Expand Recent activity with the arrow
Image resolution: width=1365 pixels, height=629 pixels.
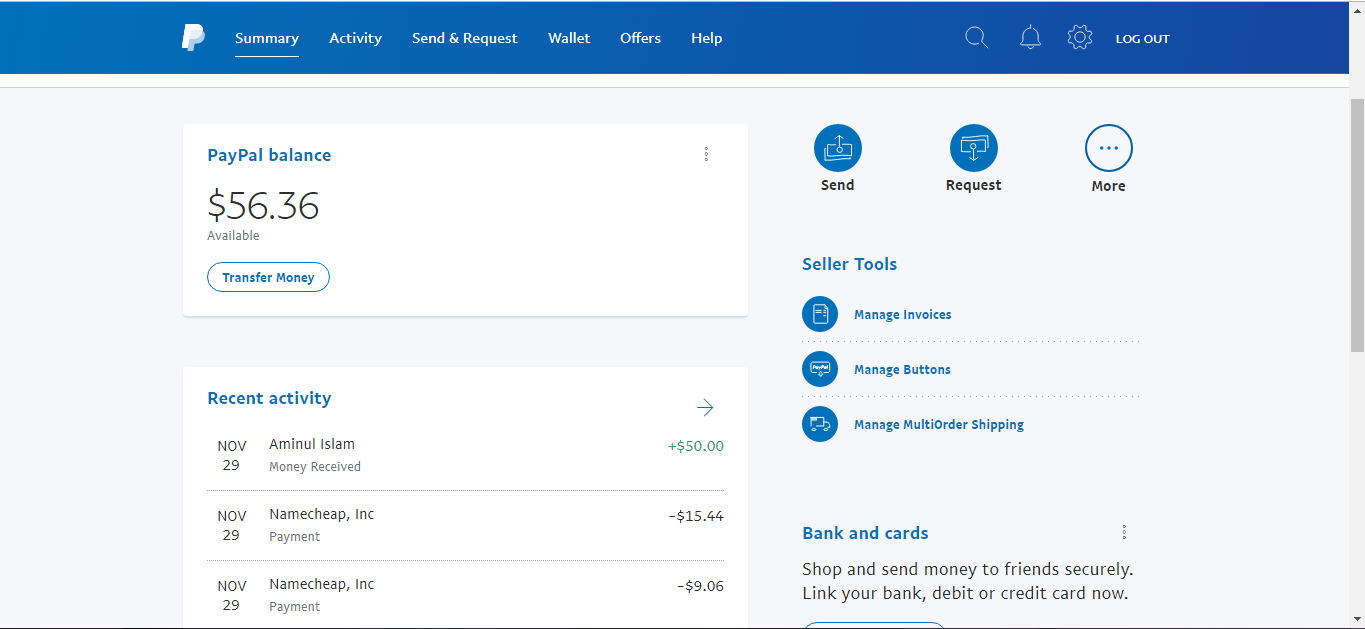pyautogui.click(x=705, y=407)
